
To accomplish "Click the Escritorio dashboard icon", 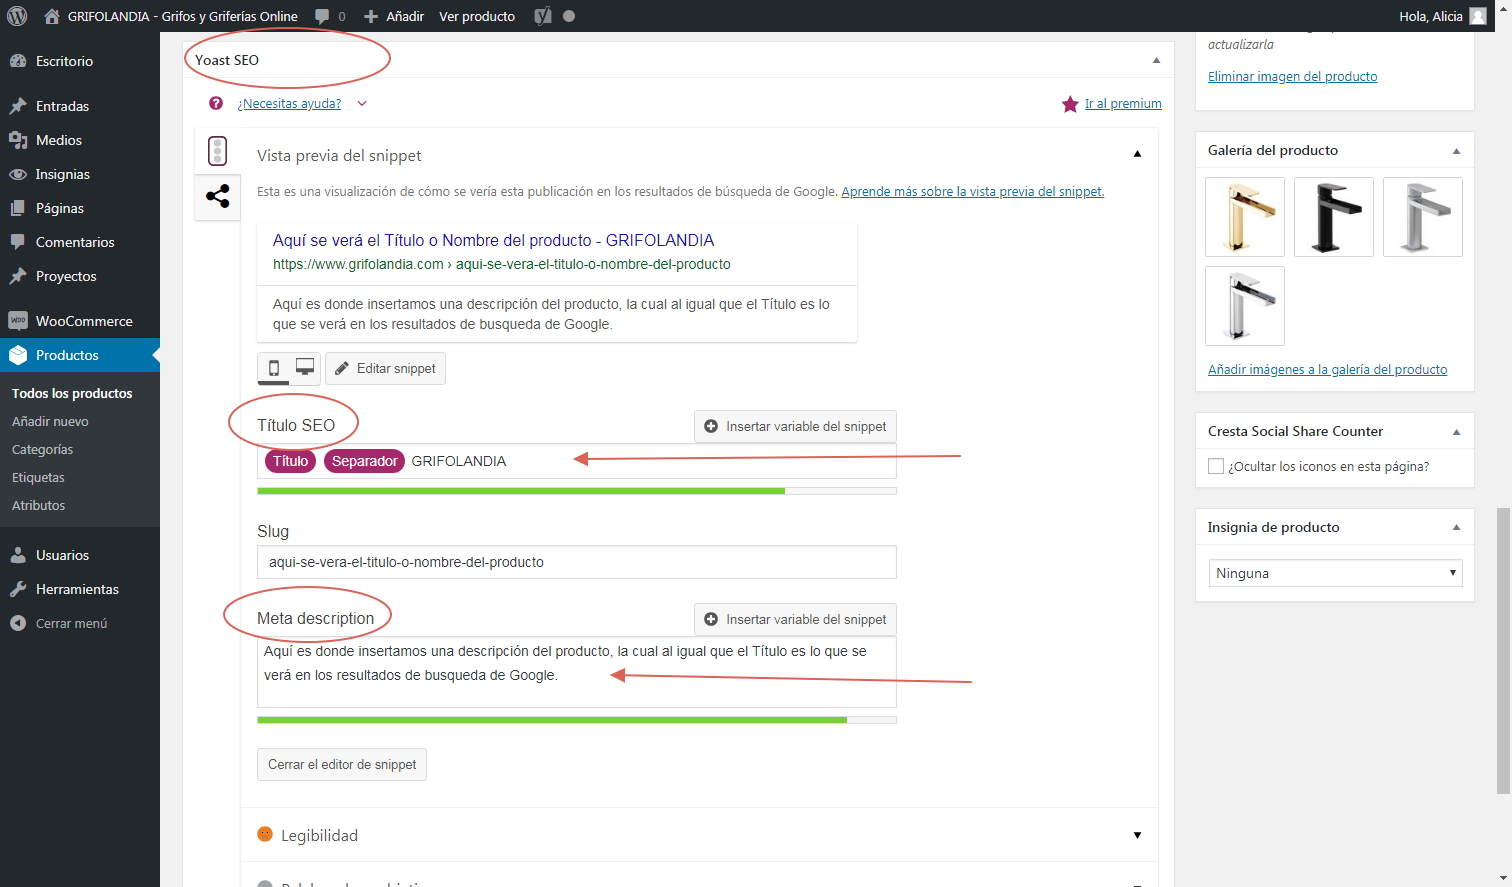I will [x=18, y=61].
